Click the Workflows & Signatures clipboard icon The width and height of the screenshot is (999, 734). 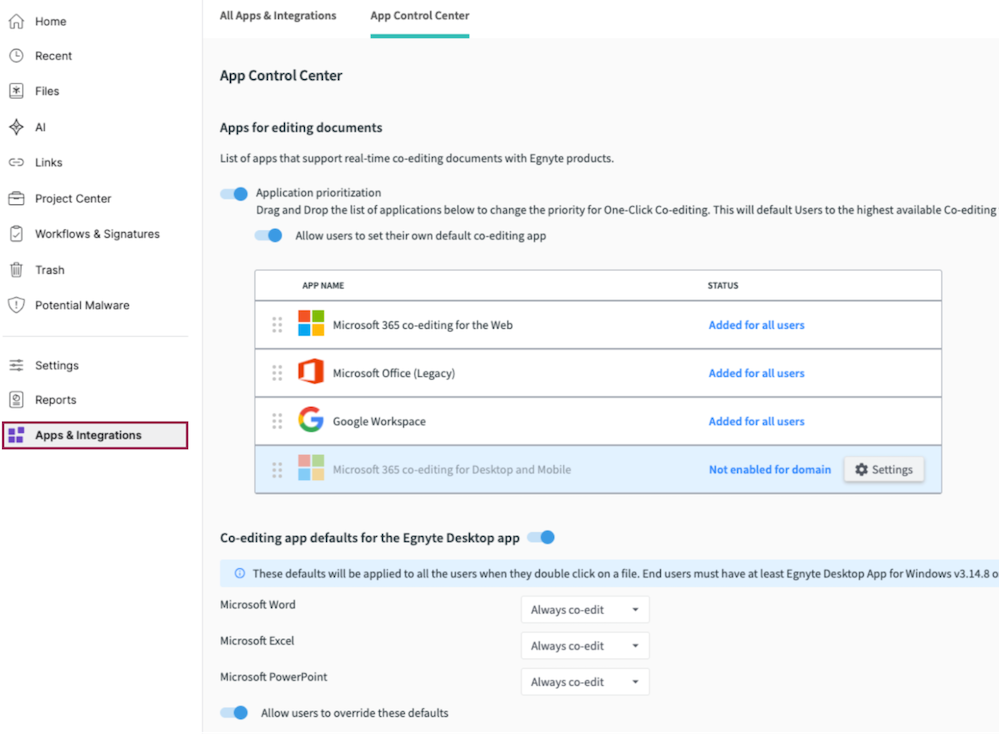coord(17,234)
